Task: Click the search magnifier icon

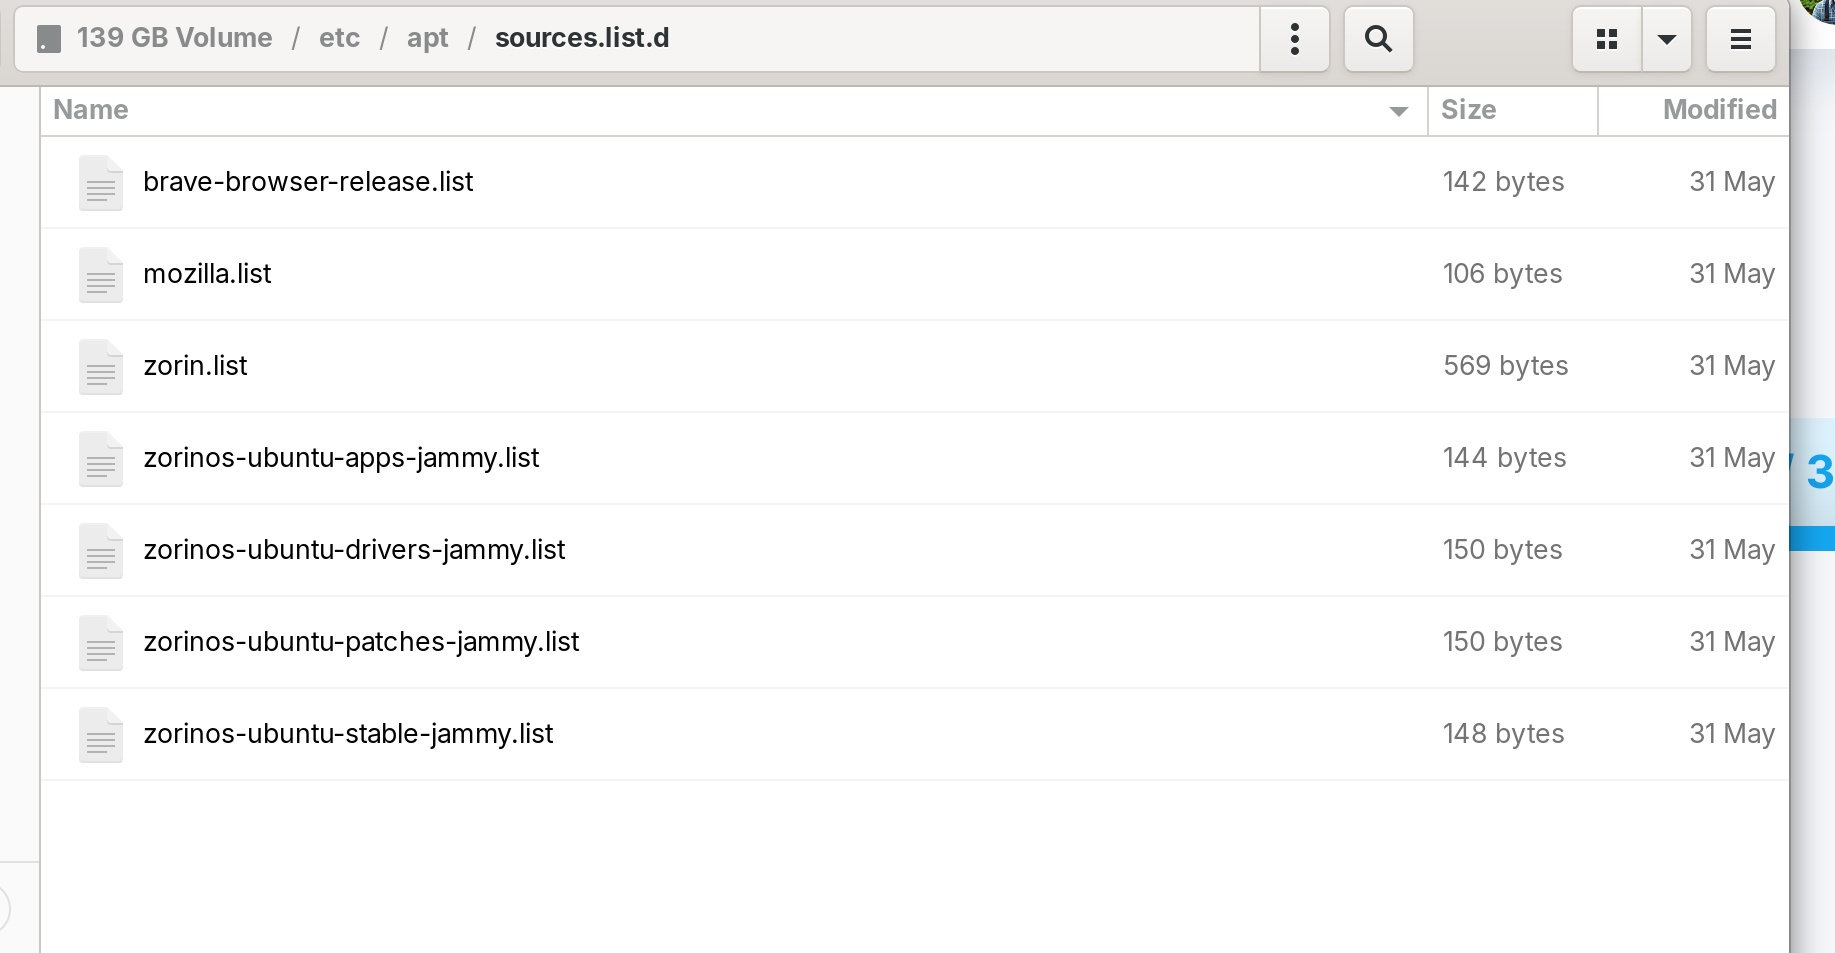Action: coord(1378,39)
